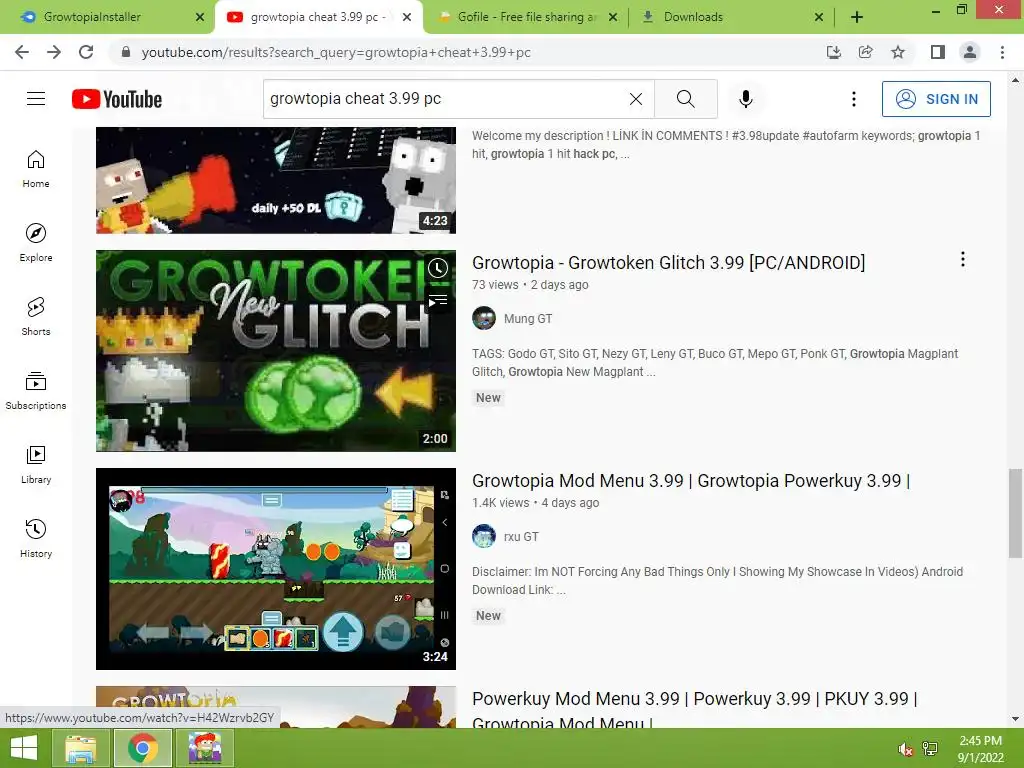Close the Gofile tab

613,17
